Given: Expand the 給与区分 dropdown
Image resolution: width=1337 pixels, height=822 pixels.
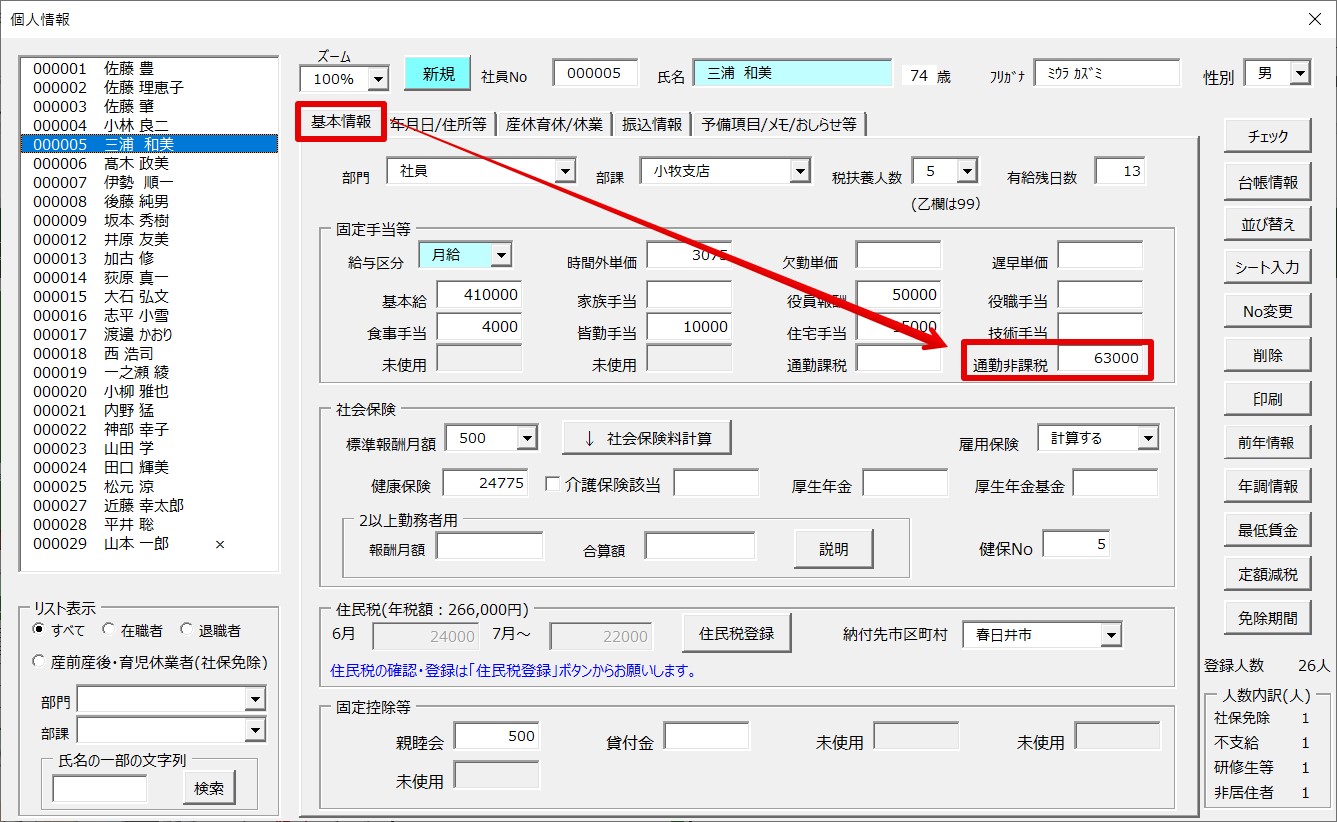Looking at the screenshot, I should tap(500, 256).
